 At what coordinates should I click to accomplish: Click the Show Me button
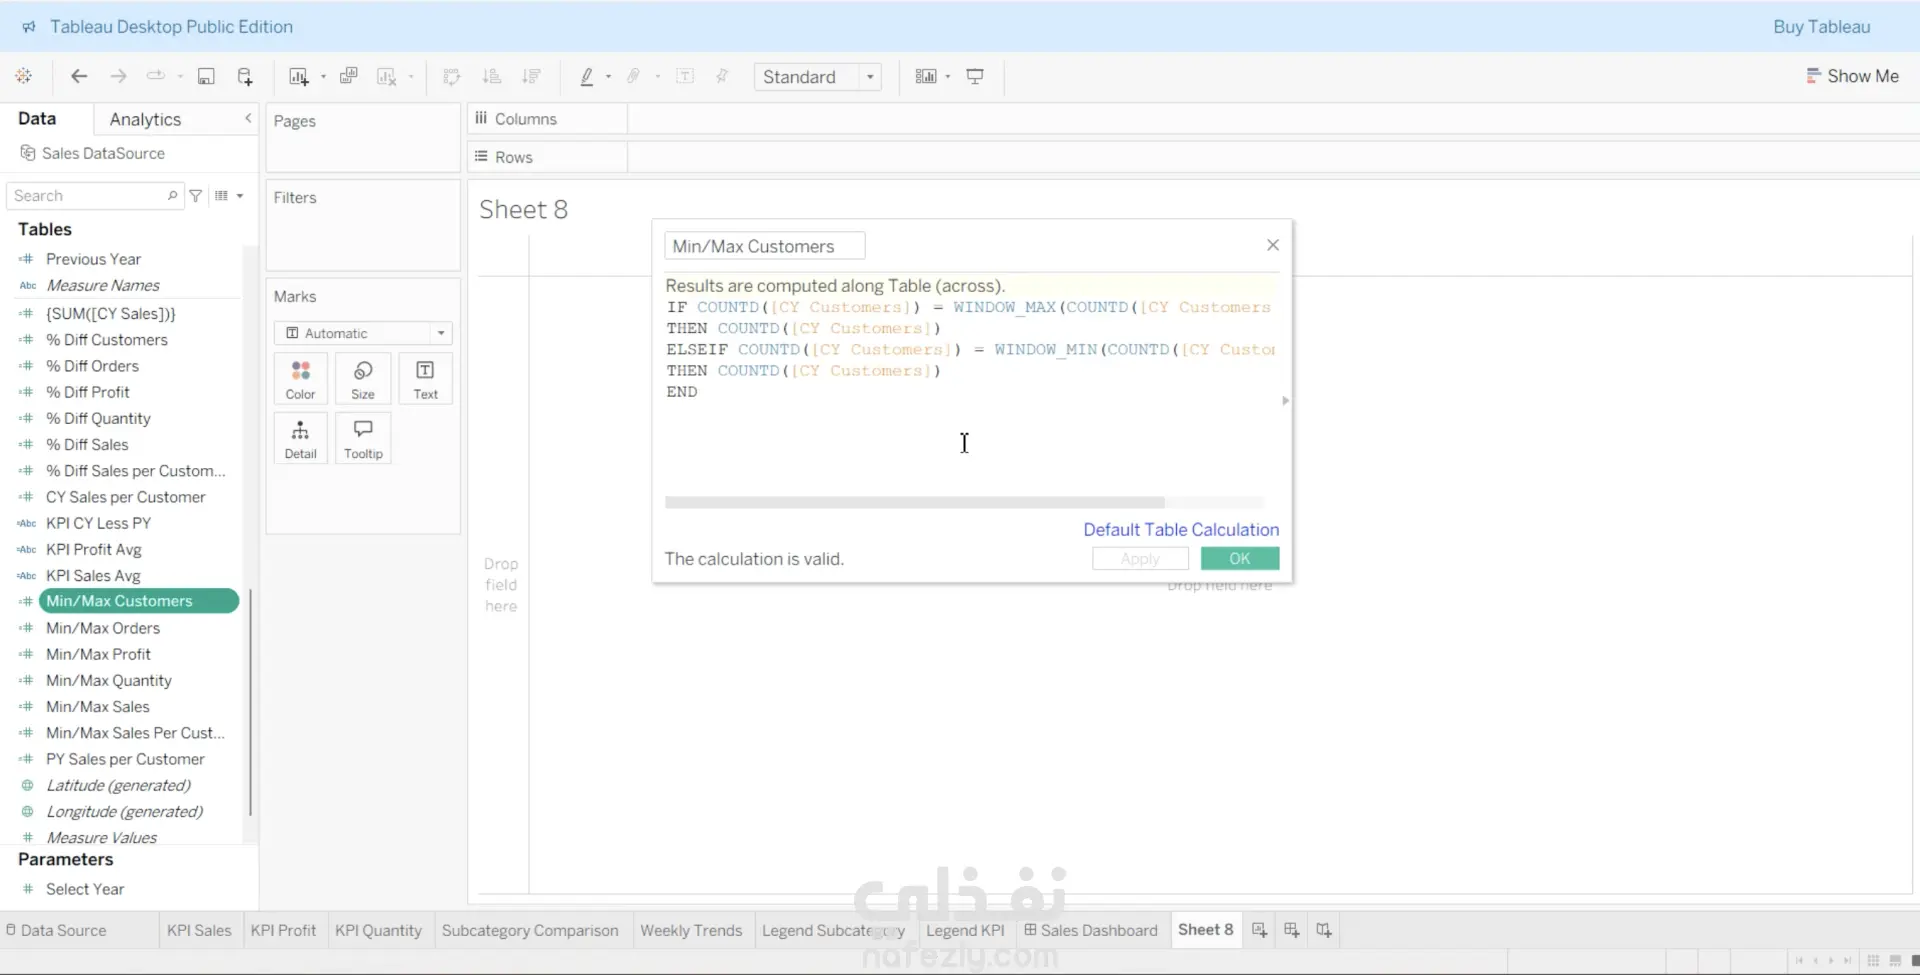click(1852, 76)
